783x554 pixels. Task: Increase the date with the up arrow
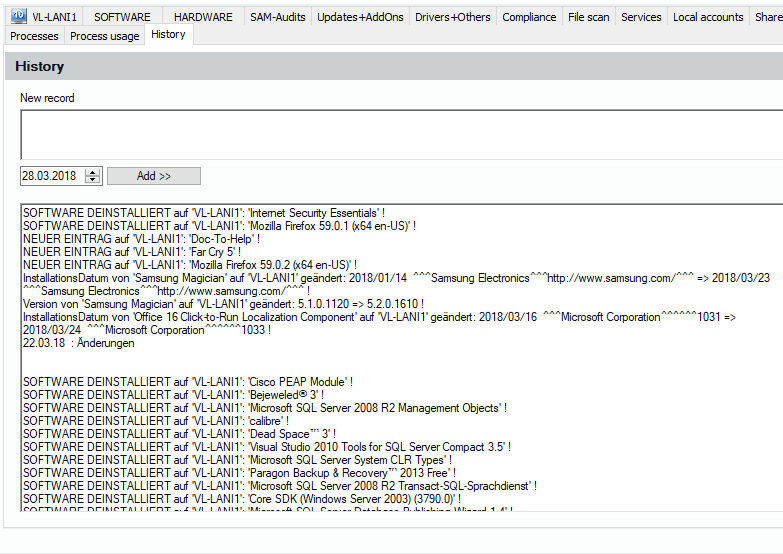93,172
